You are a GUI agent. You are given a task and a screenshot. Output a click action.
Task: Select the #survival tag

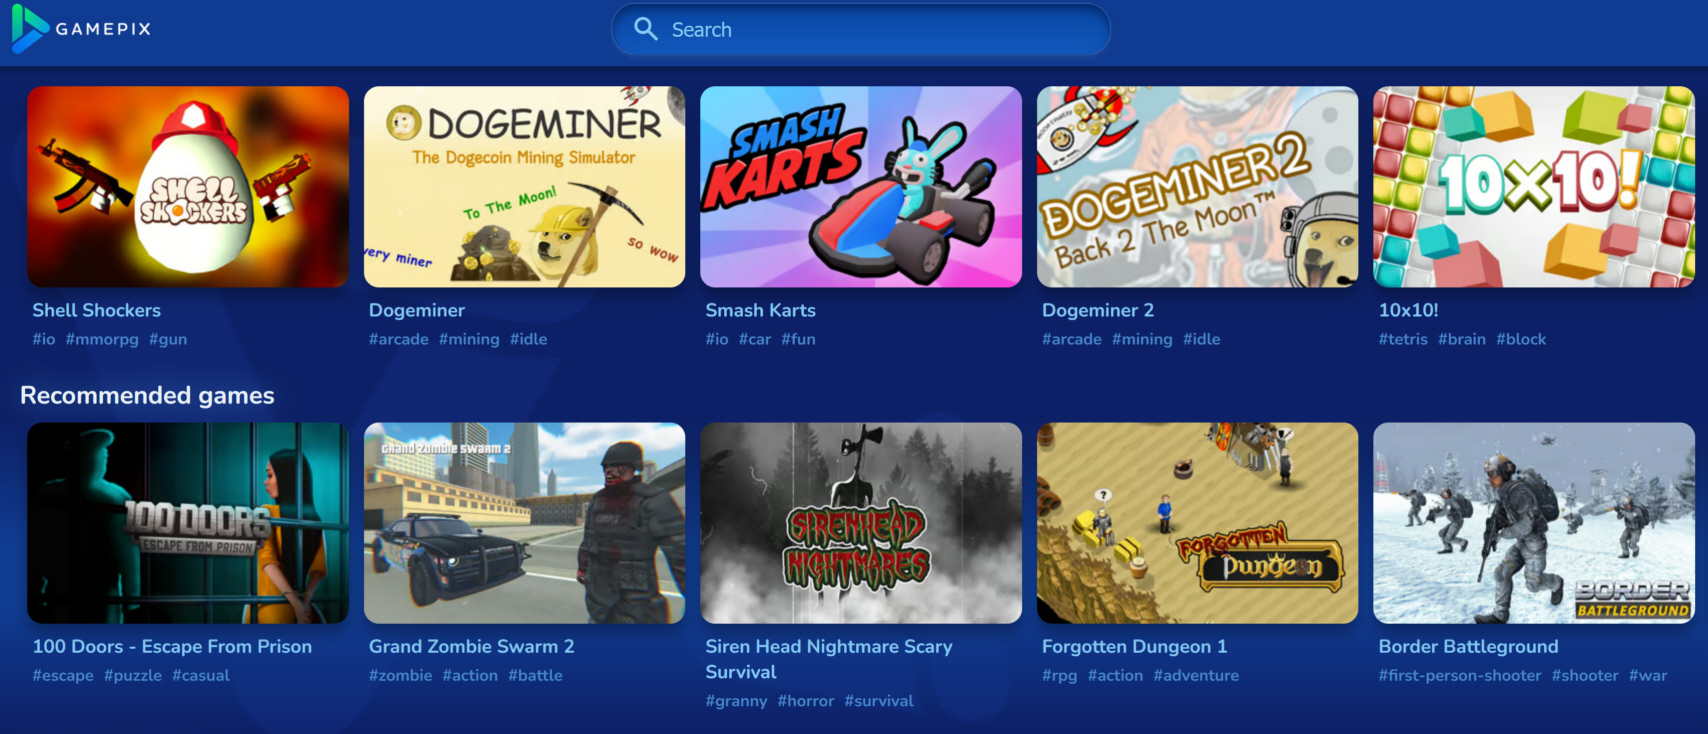point(879,701)
